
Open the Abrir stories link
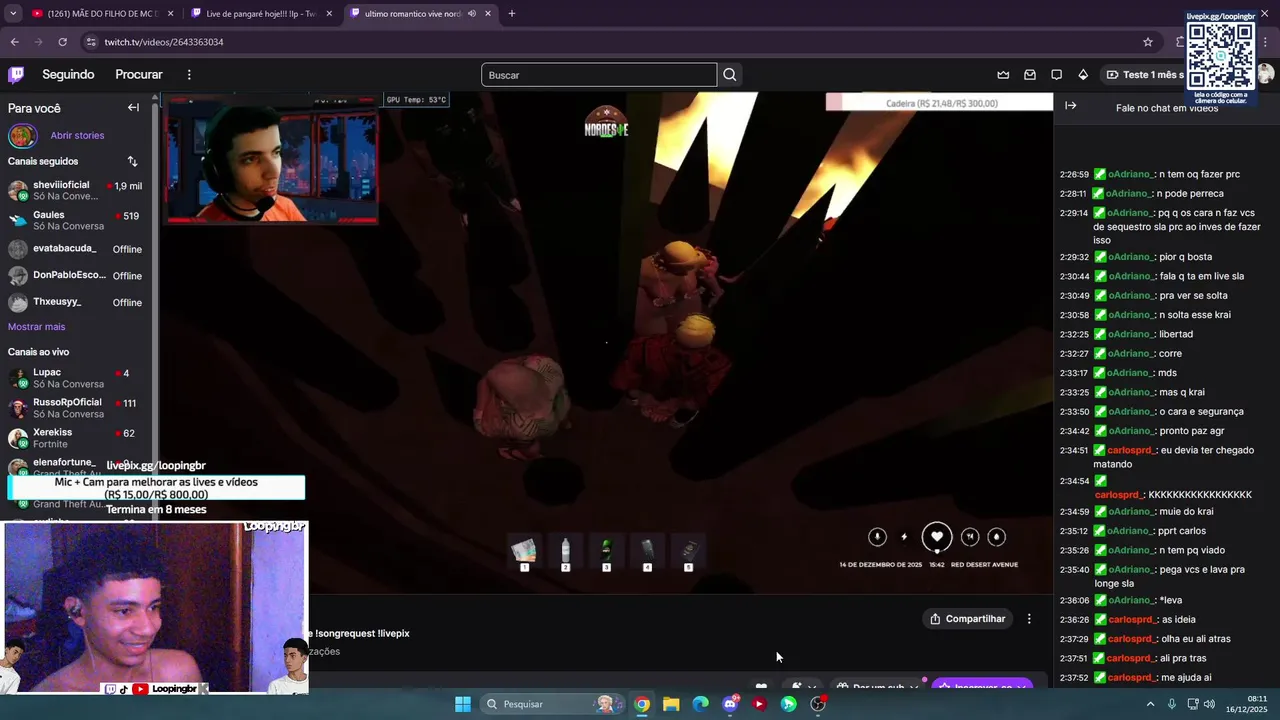[77, 136]
